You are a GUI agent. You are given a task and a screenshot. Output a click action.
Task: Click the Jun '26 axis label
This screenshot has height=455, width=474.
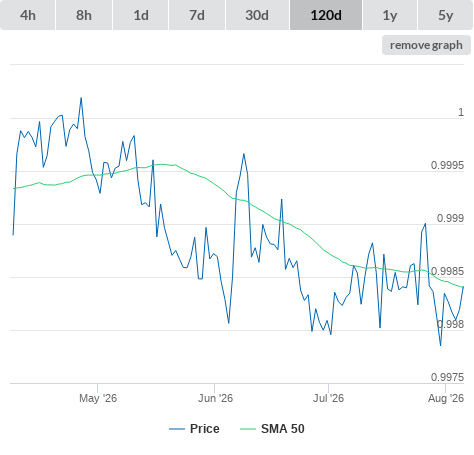click(x=215, y=398)
